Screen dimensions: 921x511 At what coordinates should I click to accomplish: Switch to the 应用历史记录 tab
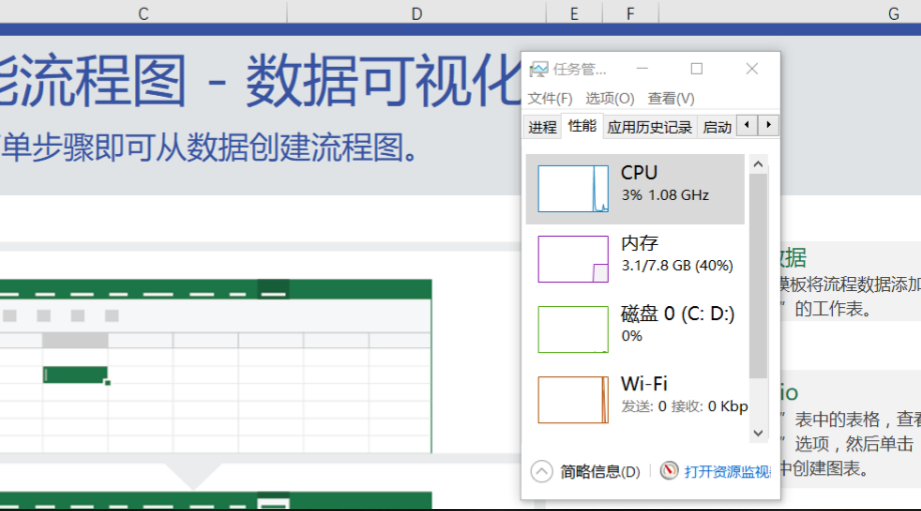pyautogui.click(x=649, y=127)
